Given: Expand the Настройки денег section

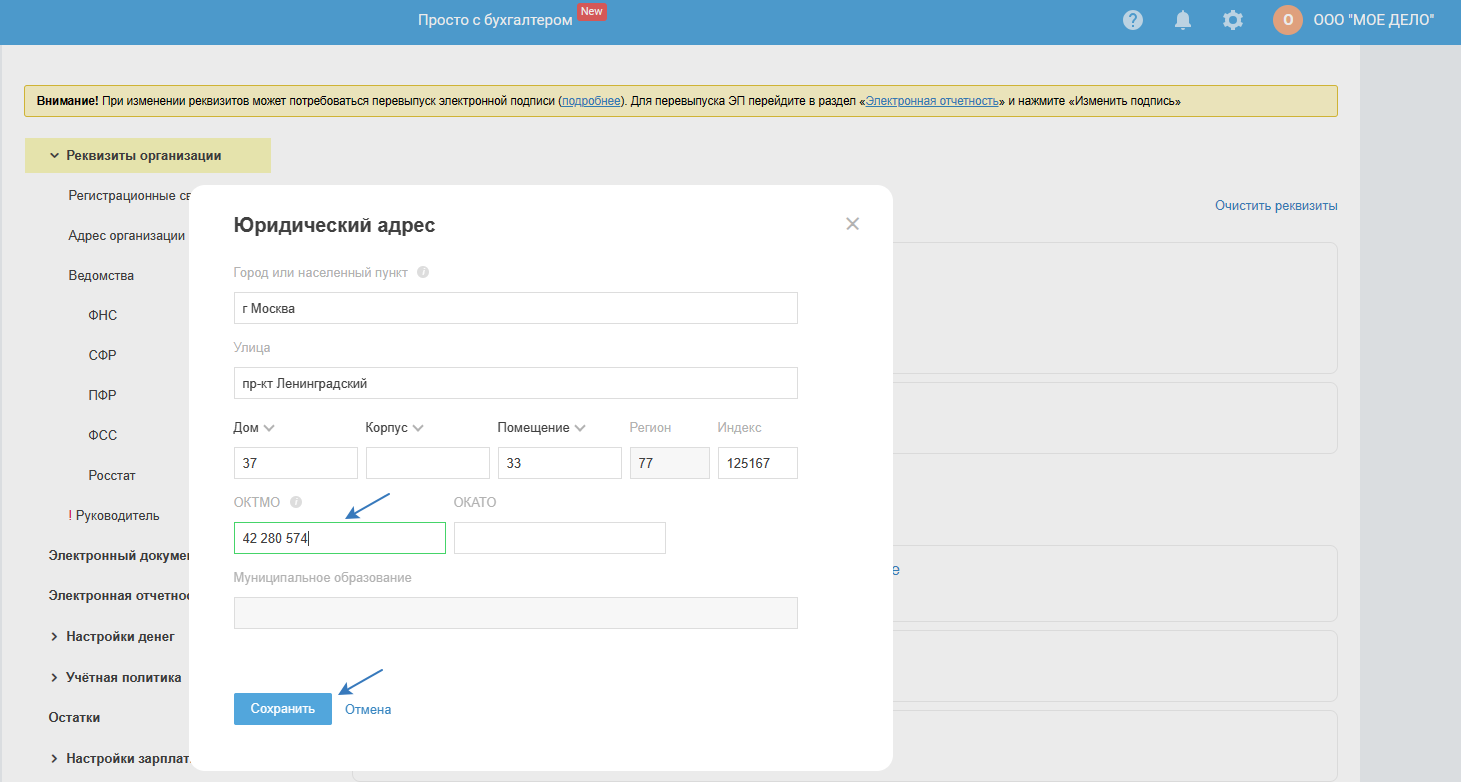Looking at the screenshot, I should tap(112, 636).
